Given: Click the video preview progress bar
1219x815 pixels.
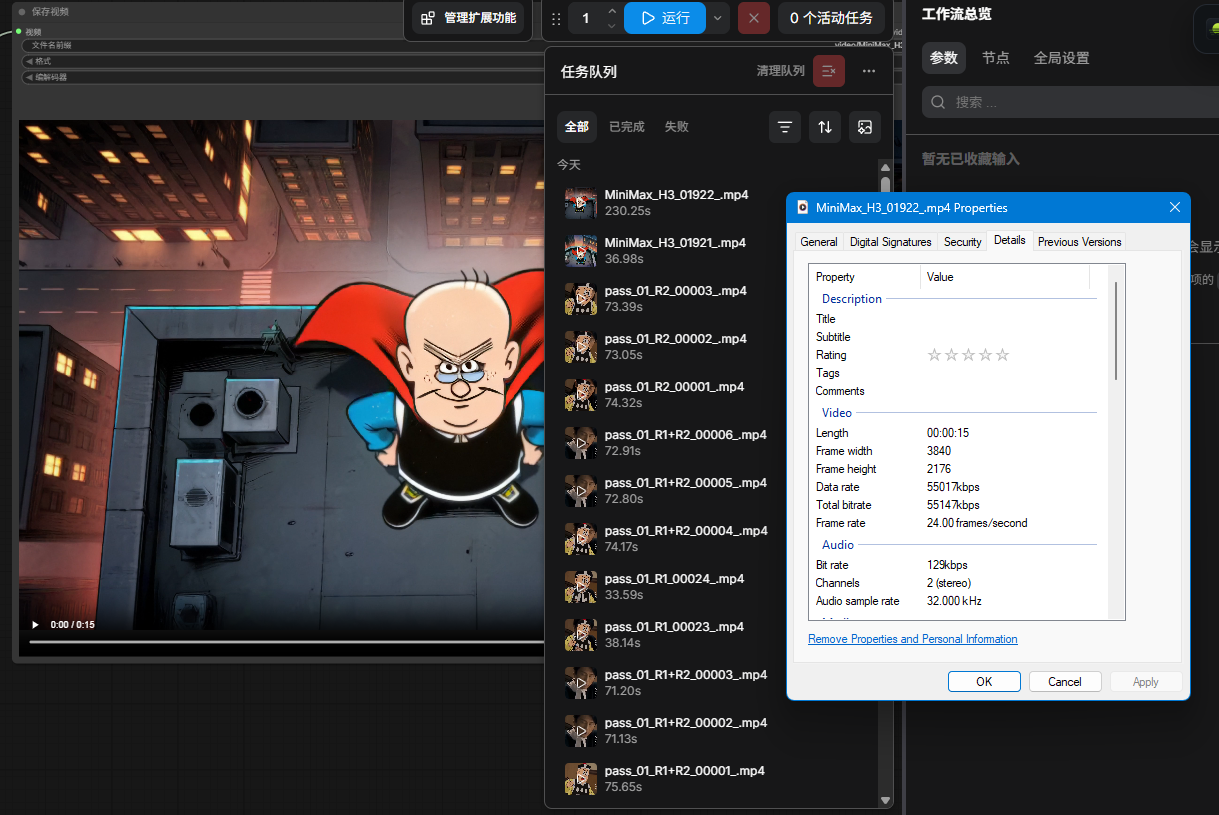Looking at the screenshot, I should [285, 642].
